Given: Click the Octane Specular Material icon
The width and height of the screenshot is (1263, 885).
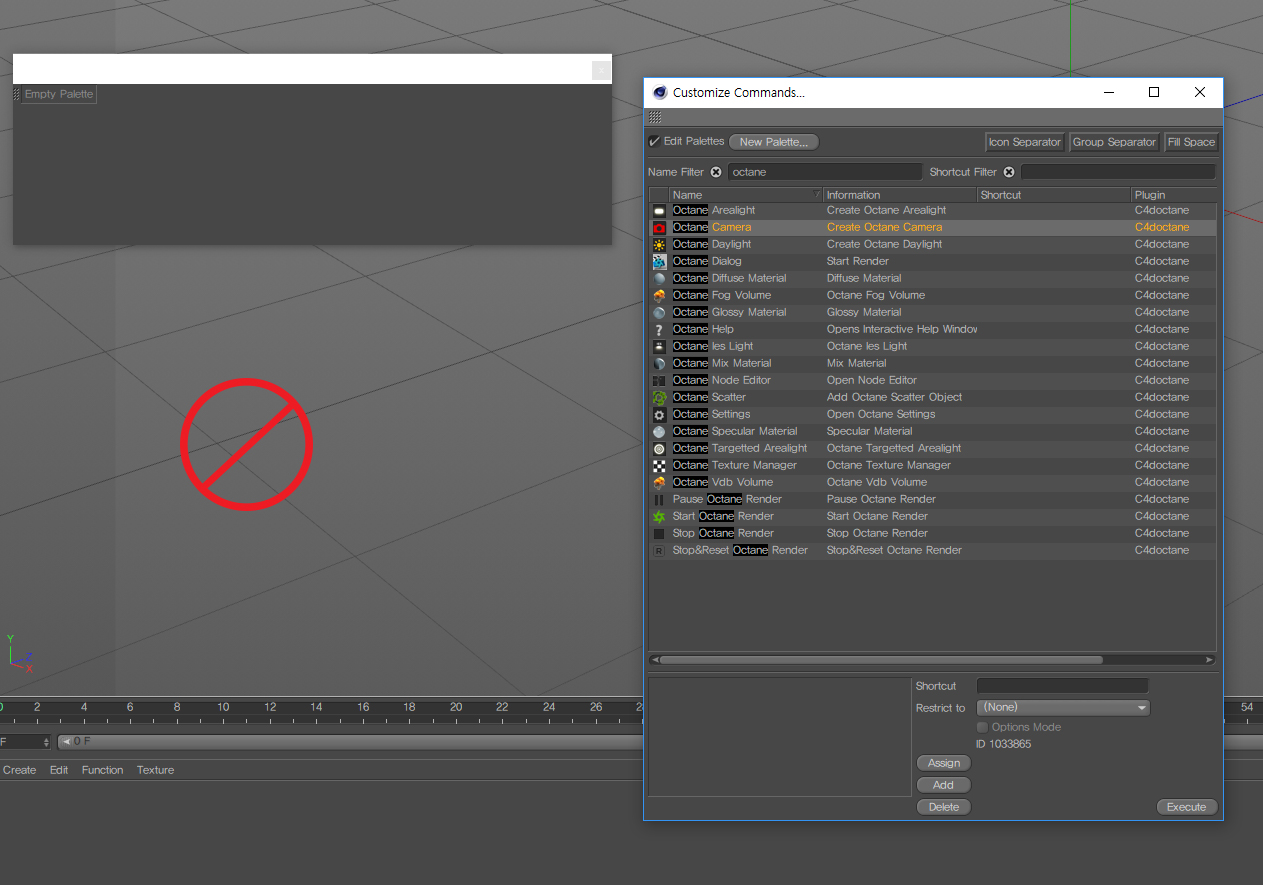Looking at the screenshot, I should coord(659,432).
